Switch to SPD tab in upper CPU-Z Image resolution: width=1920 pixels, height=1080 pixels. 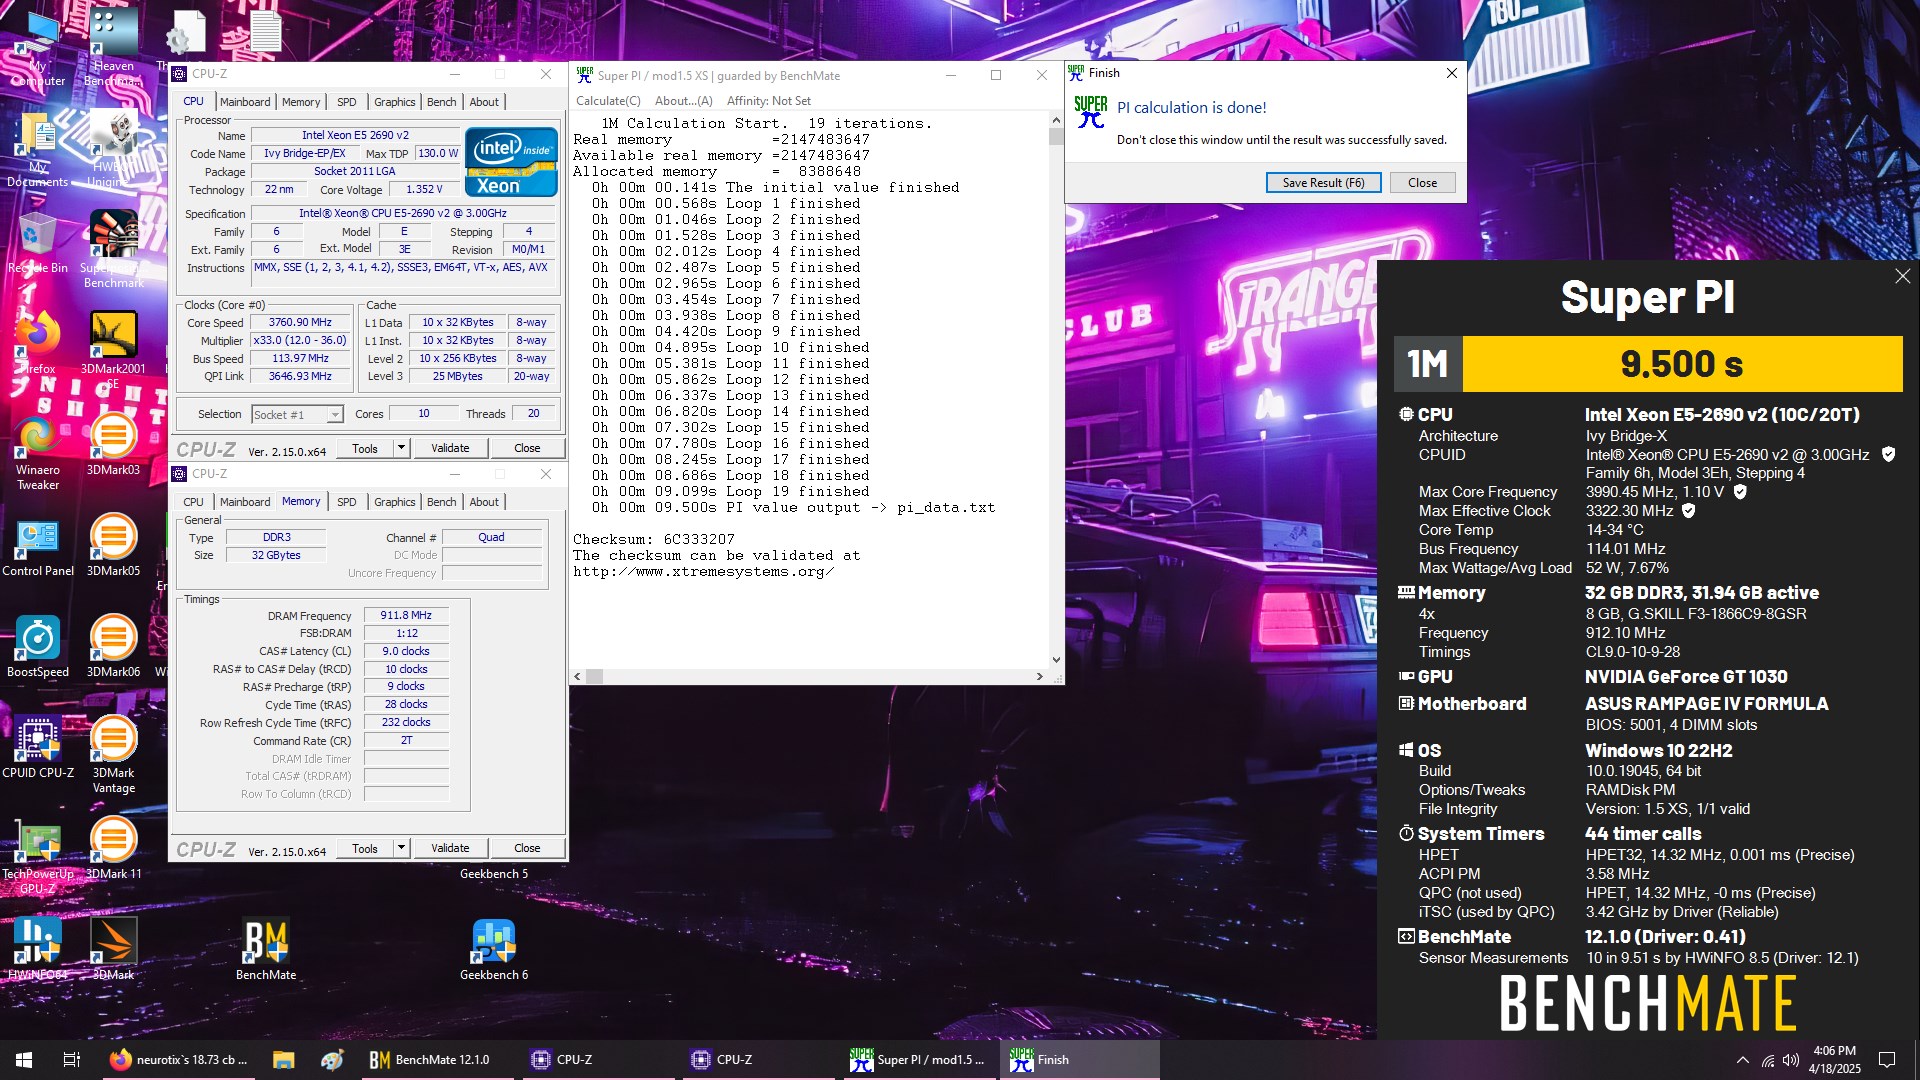click(x=347, y=102)
